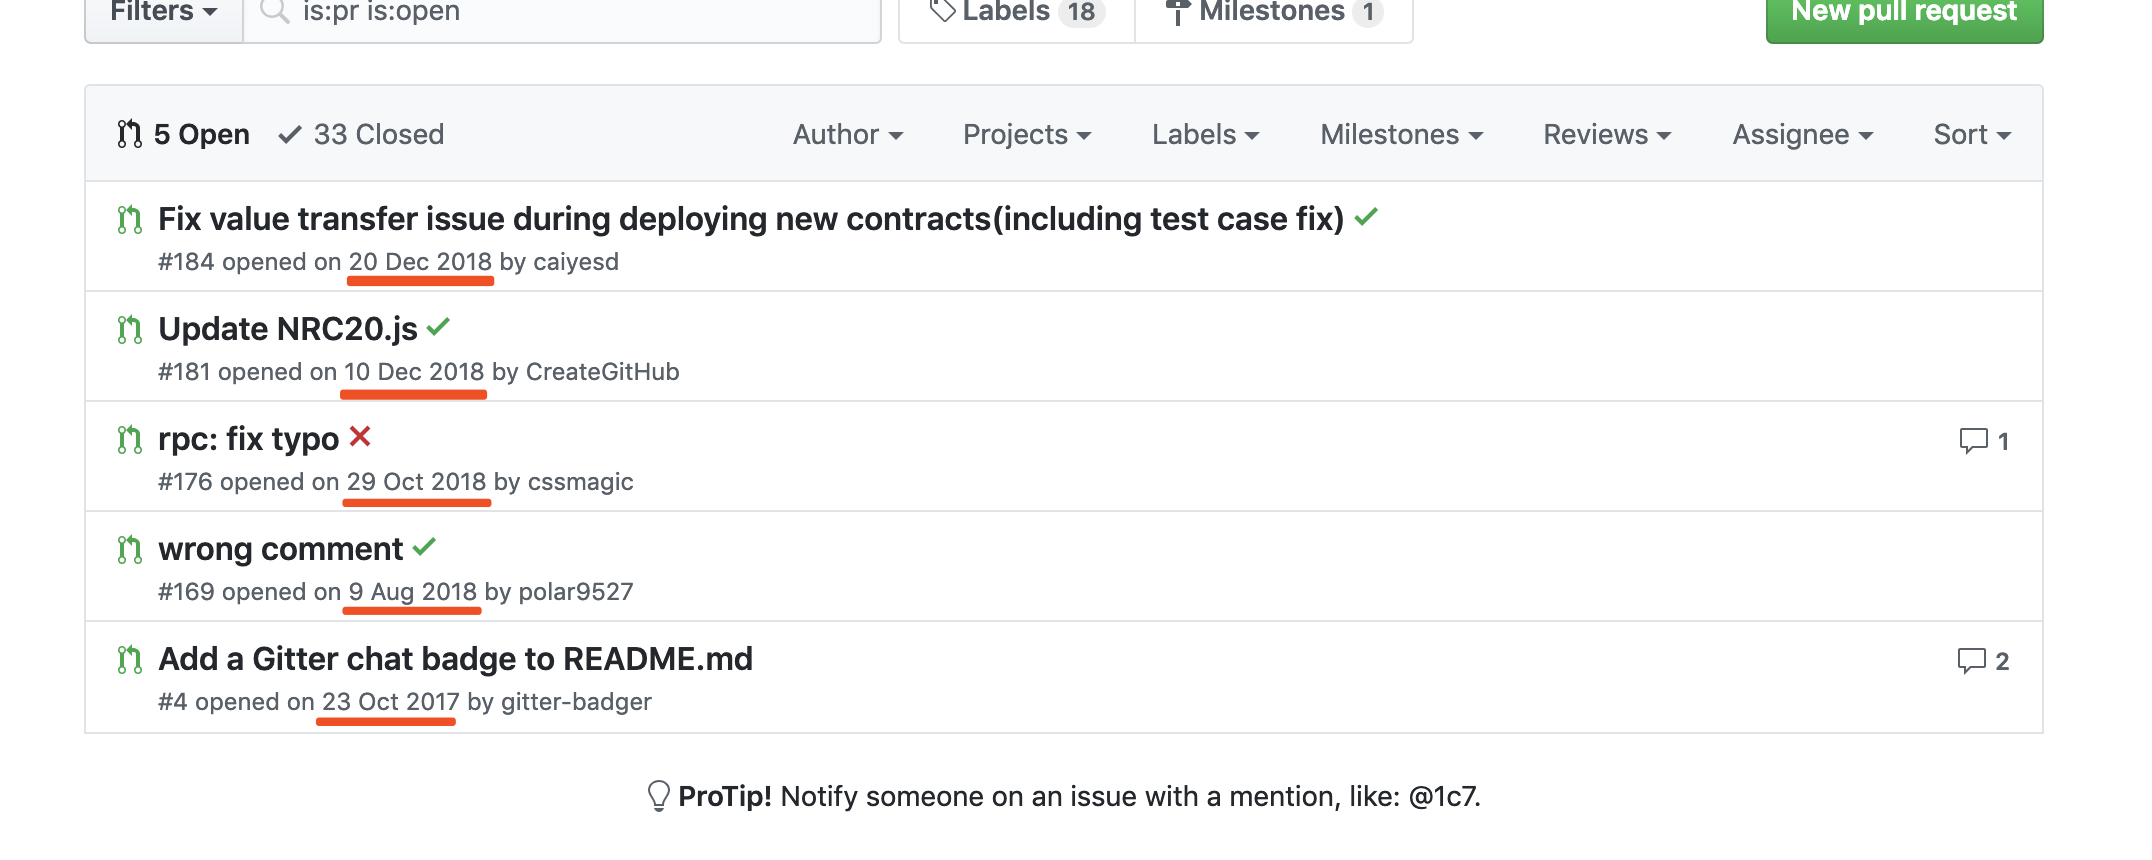This screenshot has height=860, width=2152.
Task: Open the wrong comment pull request
Action: (x=280, y=549)
